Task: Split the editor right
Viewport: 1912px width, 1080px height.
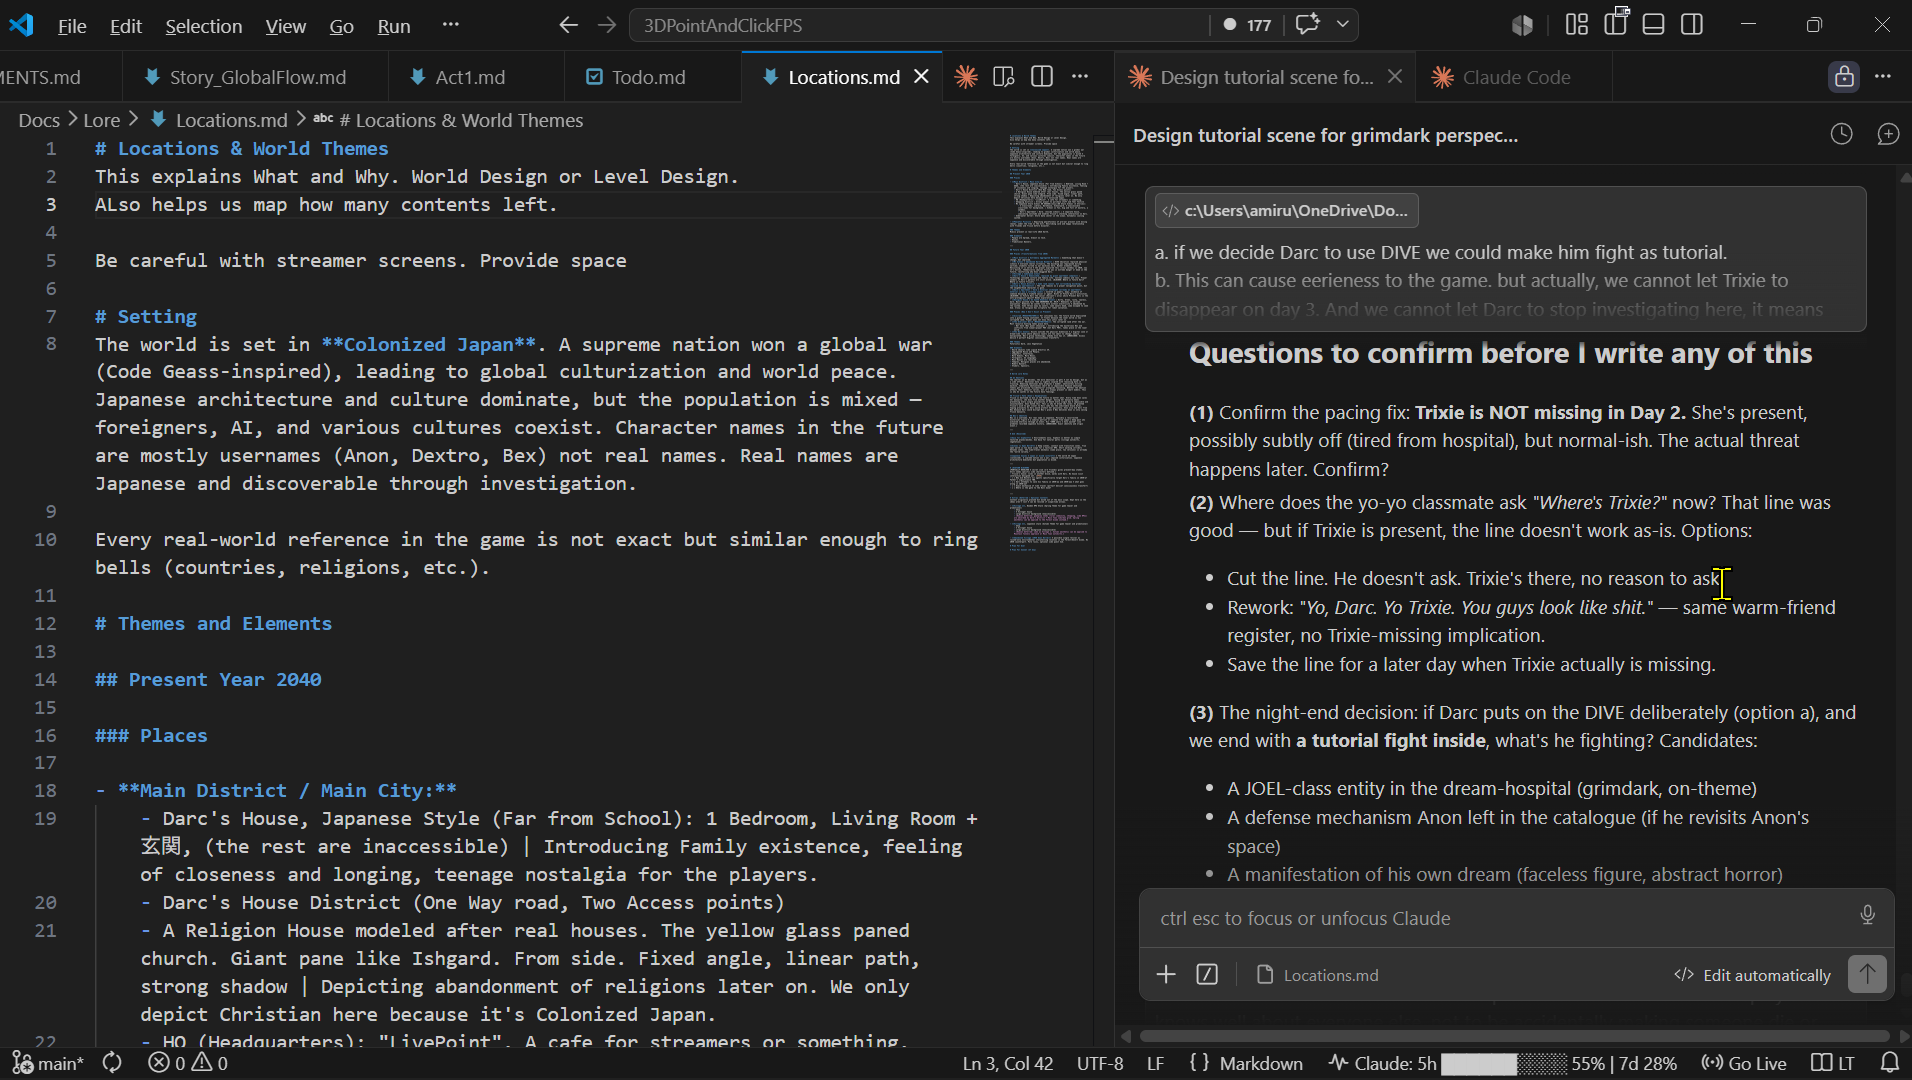Action: click(1042, 77)
